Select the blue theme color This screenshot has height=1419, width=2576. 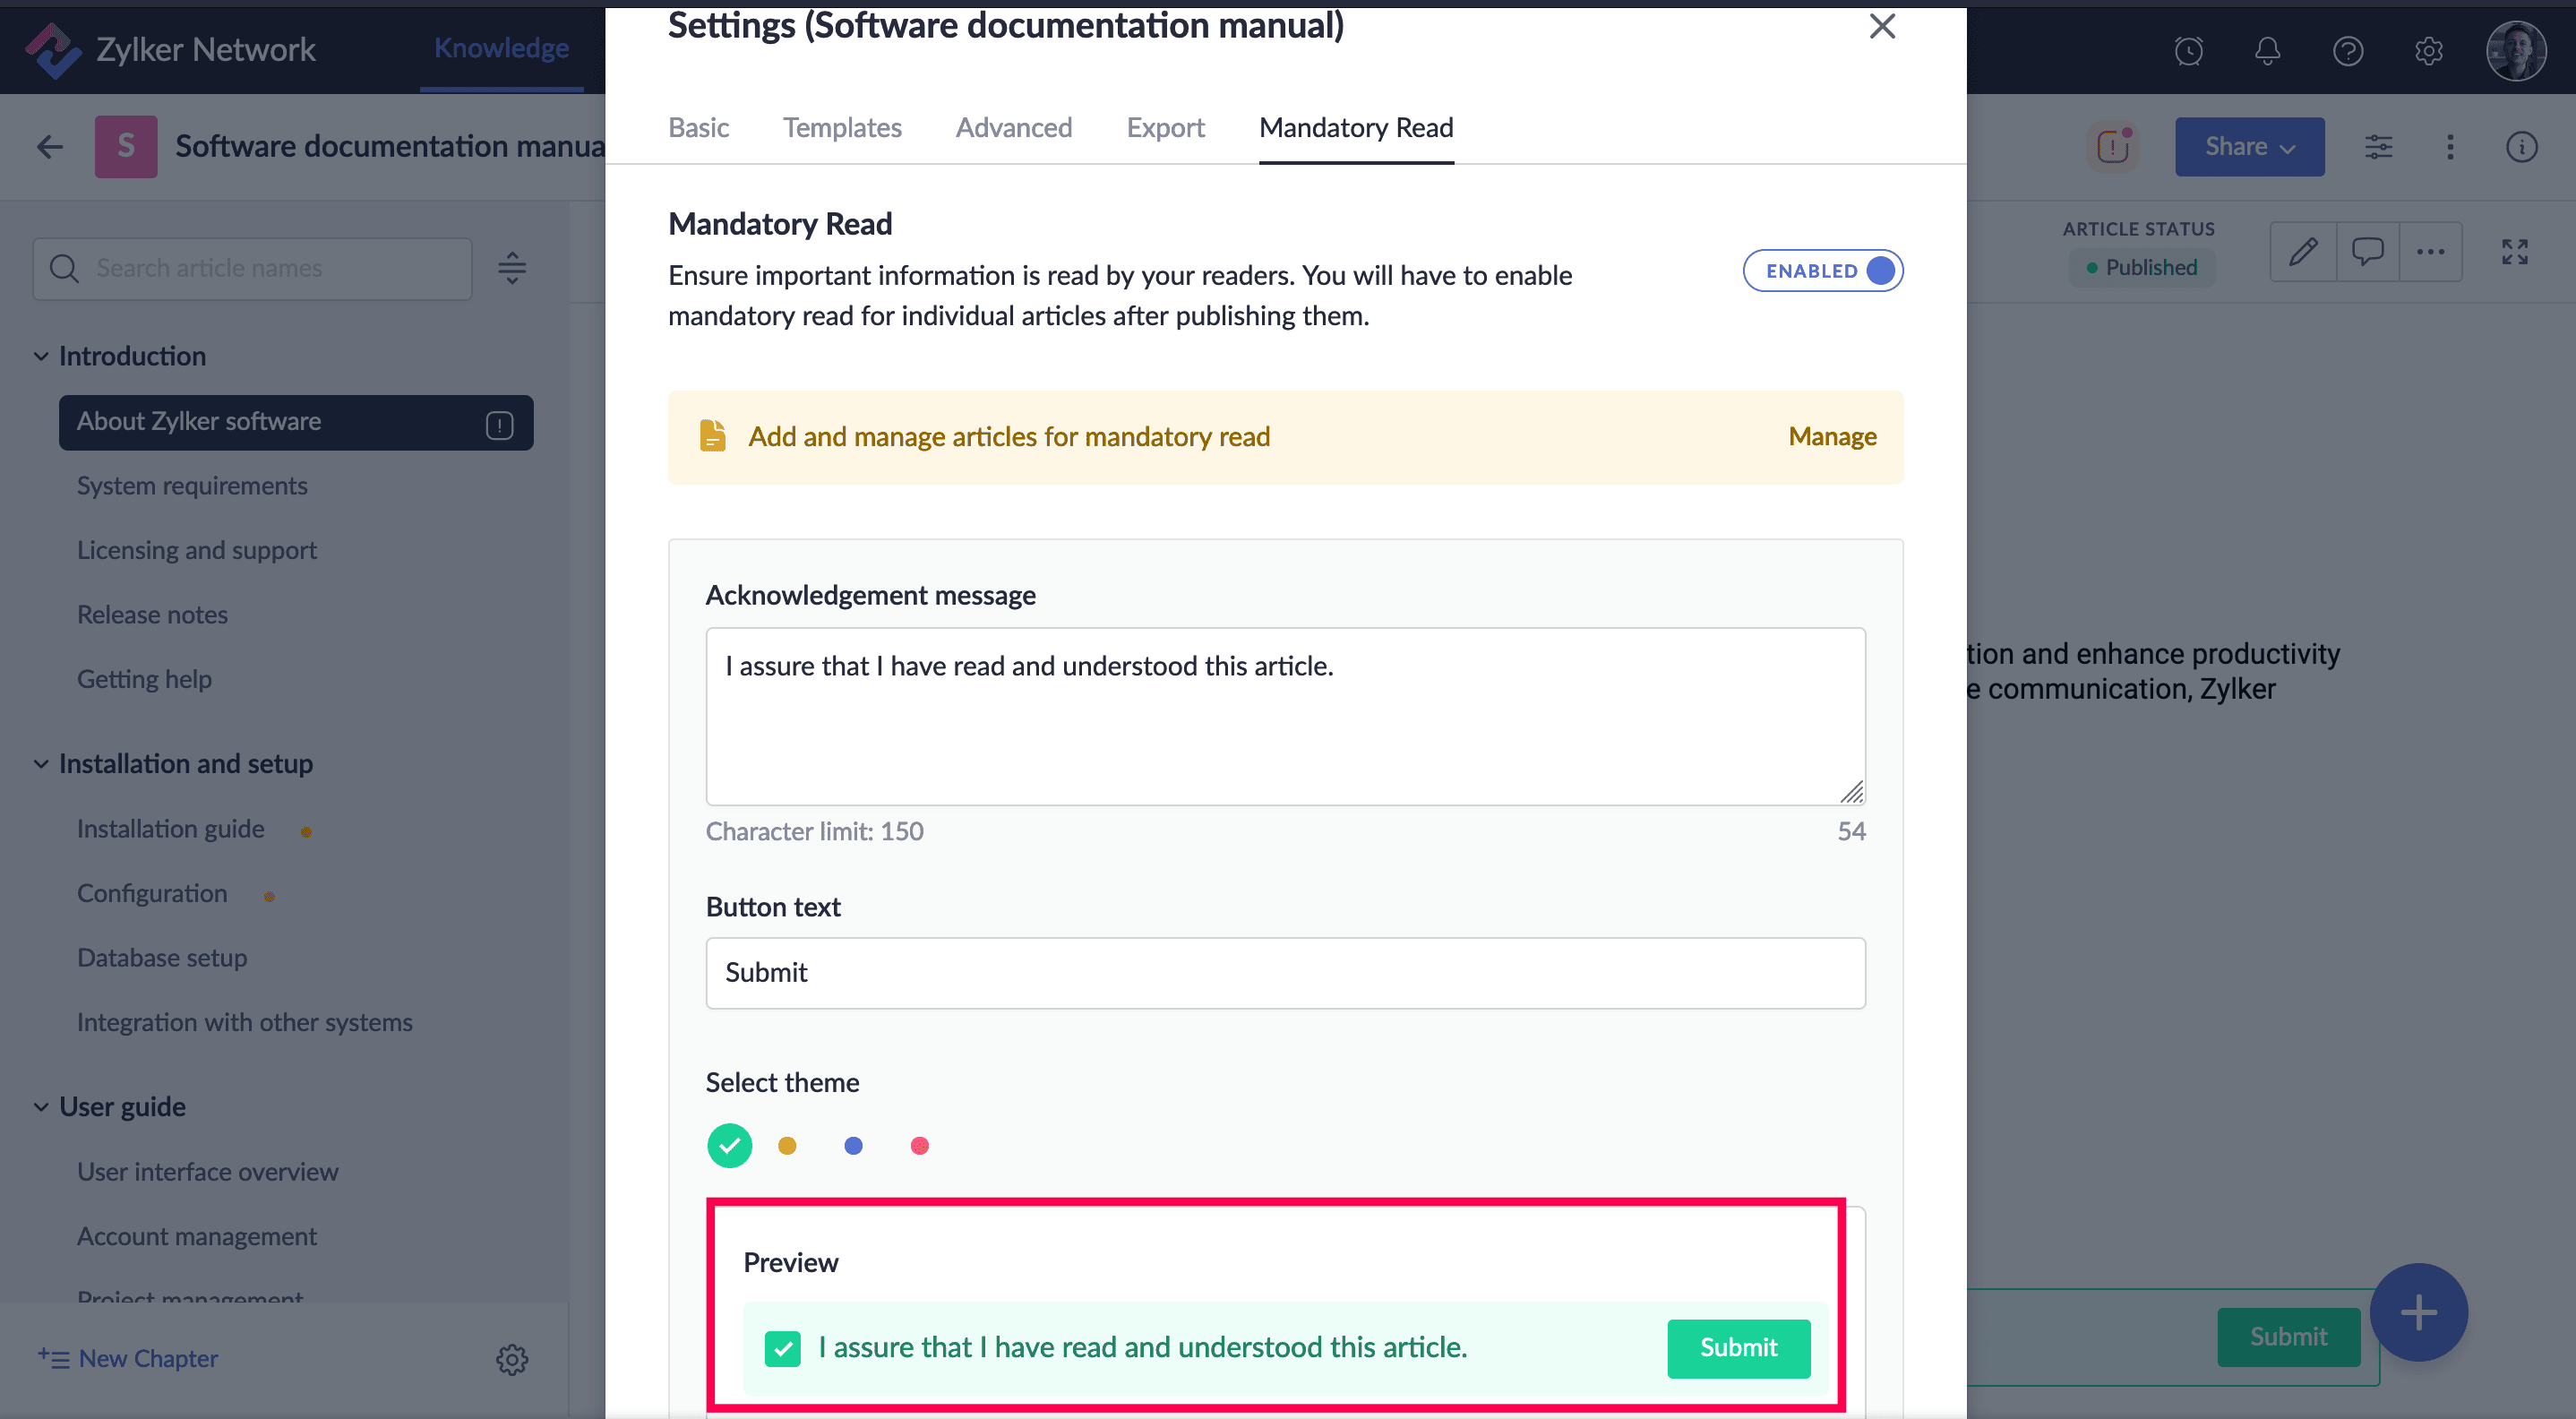click(853, 1146)
